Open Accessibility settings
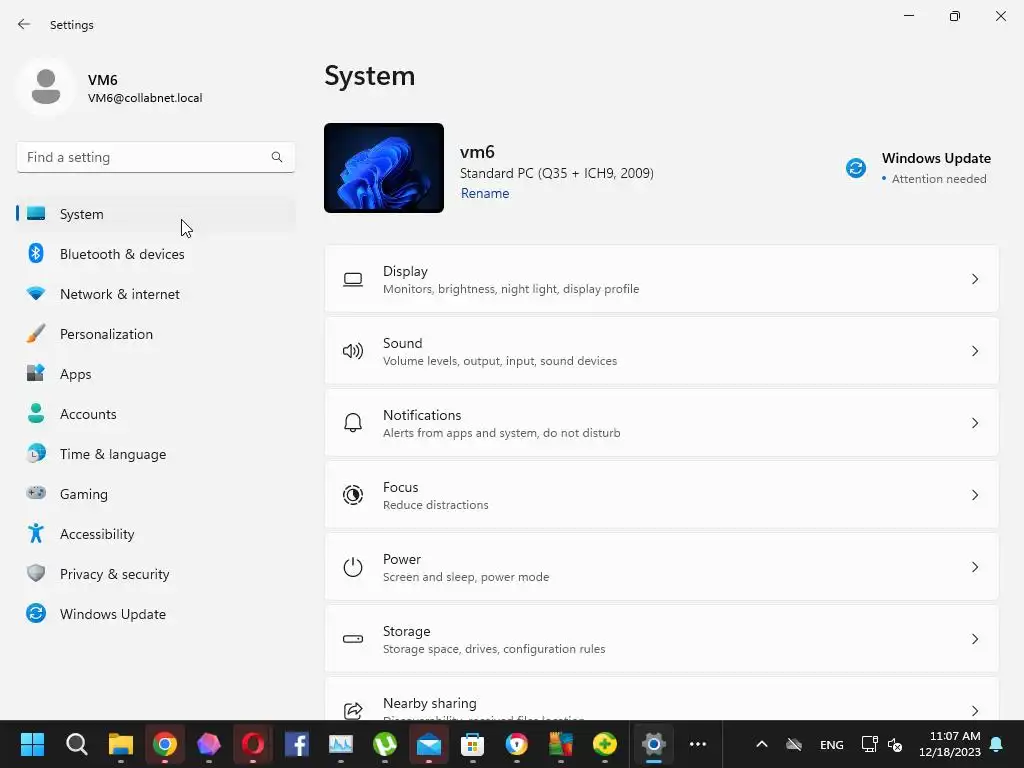This screenshot has height=768, width=1024. point(155,534)
